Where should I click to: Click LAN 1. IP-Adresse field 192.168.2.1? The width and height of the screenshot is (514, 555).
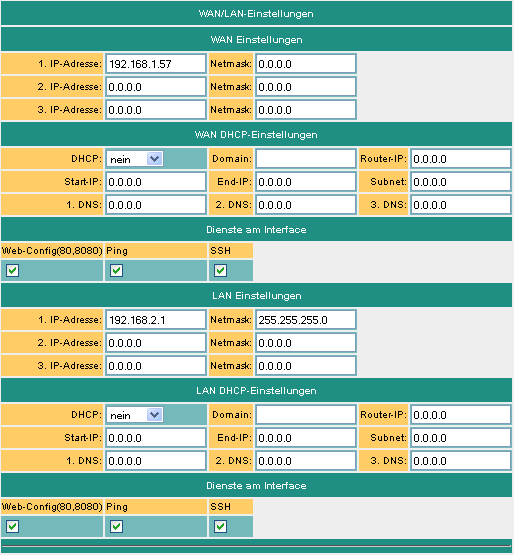click(x=156, y=320)
